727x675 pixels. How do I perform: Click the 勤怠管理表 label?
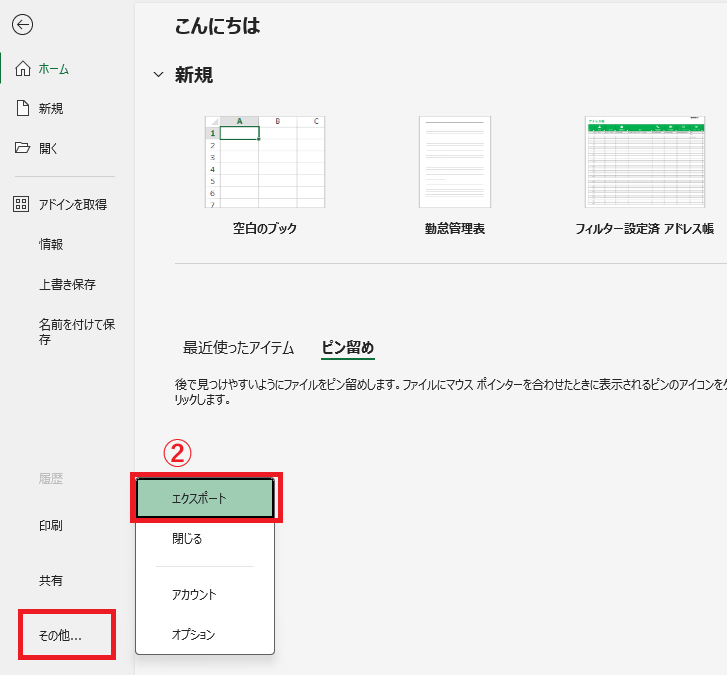(455, 229)
